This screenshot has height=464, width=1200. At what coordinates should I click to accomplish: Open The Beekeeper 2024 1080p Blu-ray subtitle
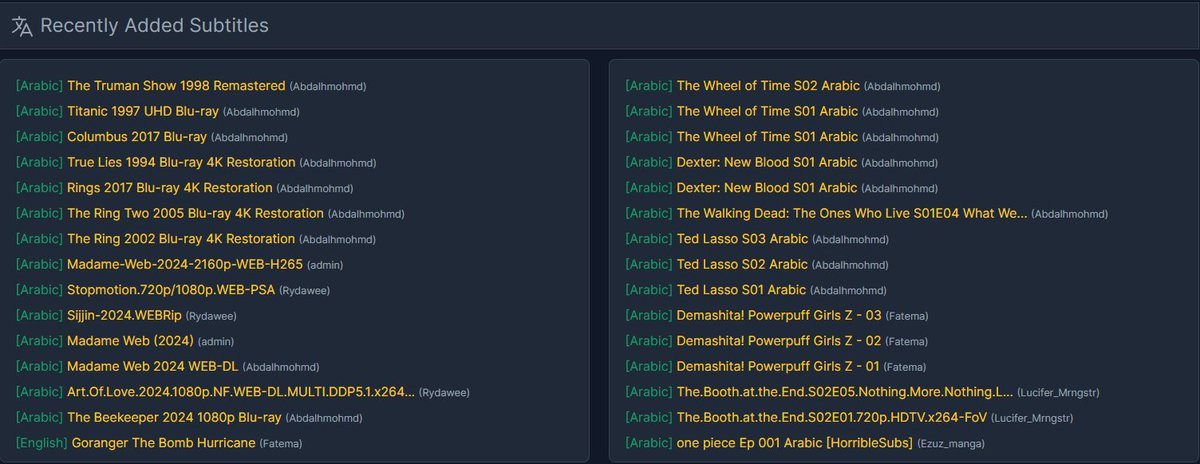point(174,417)
